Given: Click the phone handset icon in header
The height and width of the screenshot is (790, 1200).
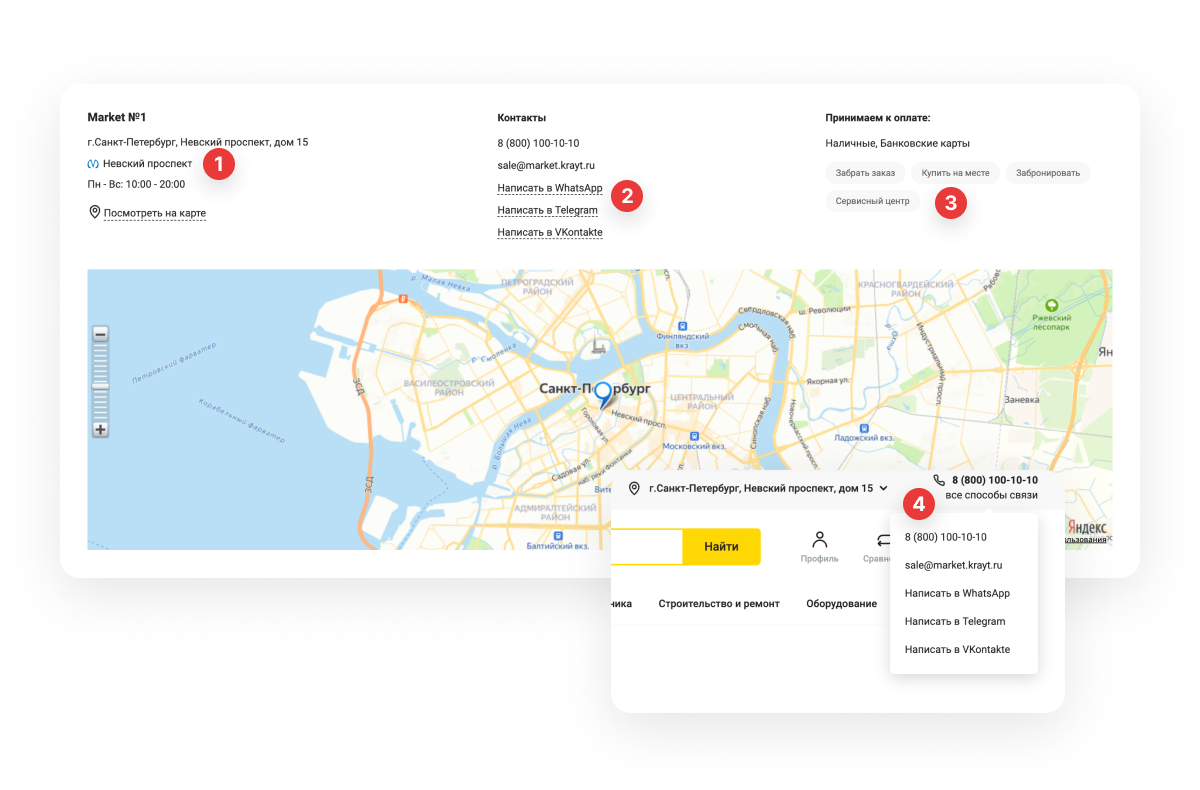Looking at the screenshot, I should pos(938,480).
